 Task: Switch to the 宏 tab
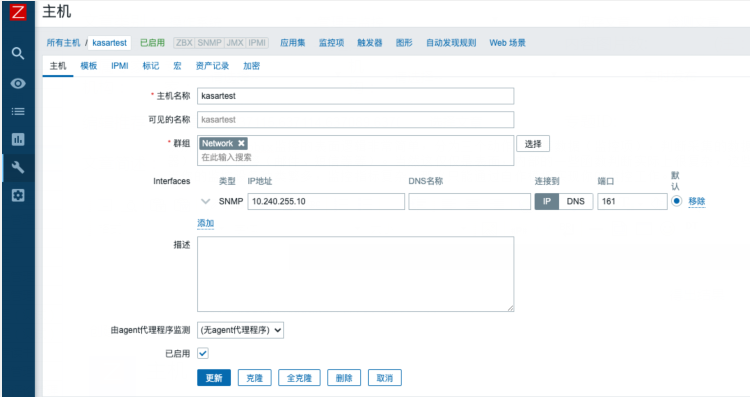[x=177, y=66]
